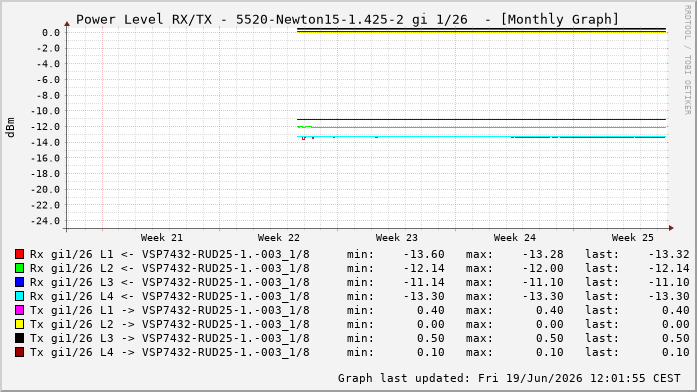Click the Week 23 axis label
The image size is (697, 392).
(397, 238)
